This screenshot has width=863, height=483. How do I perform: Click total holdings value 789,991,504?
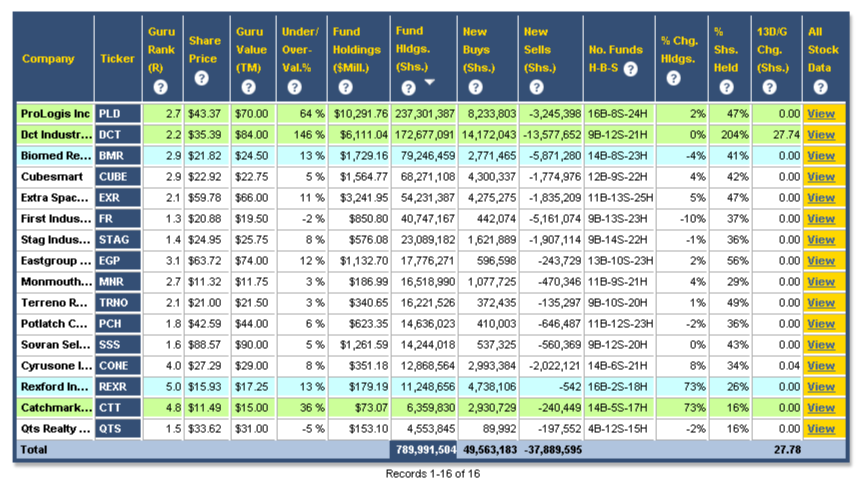[425, 449]
